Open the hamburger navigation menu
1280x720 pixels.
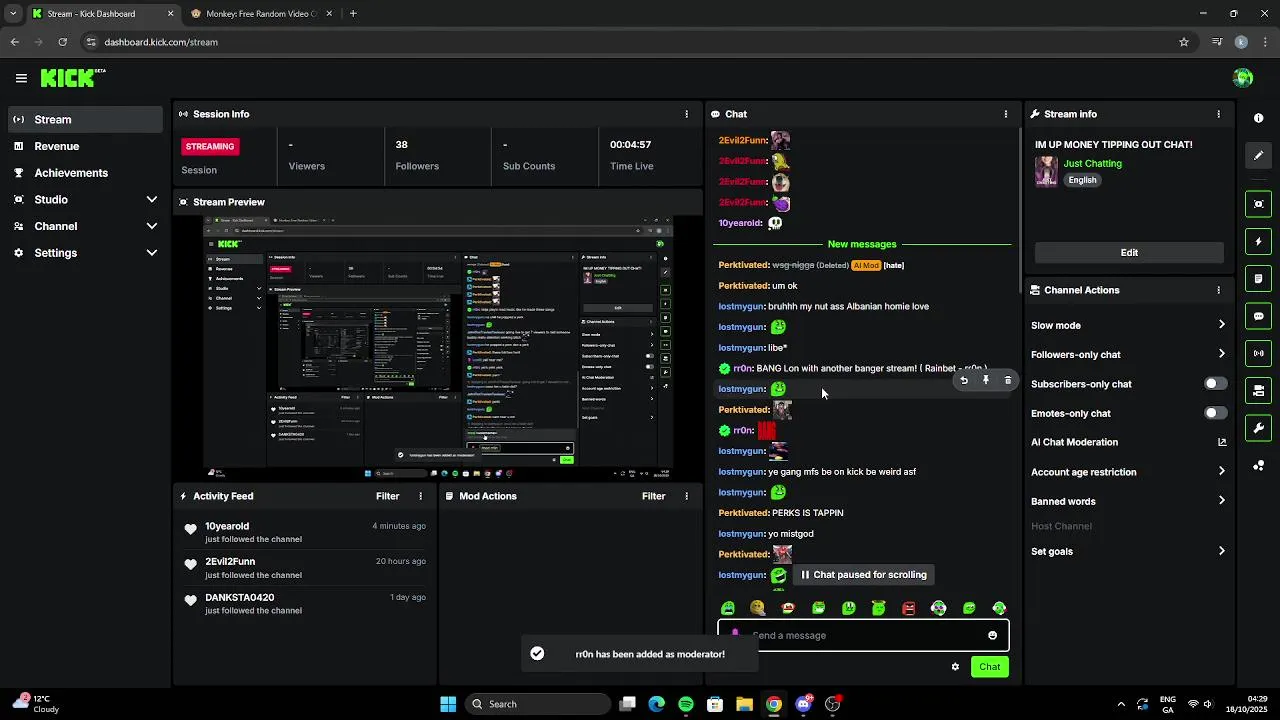click(x=21, y=78)
